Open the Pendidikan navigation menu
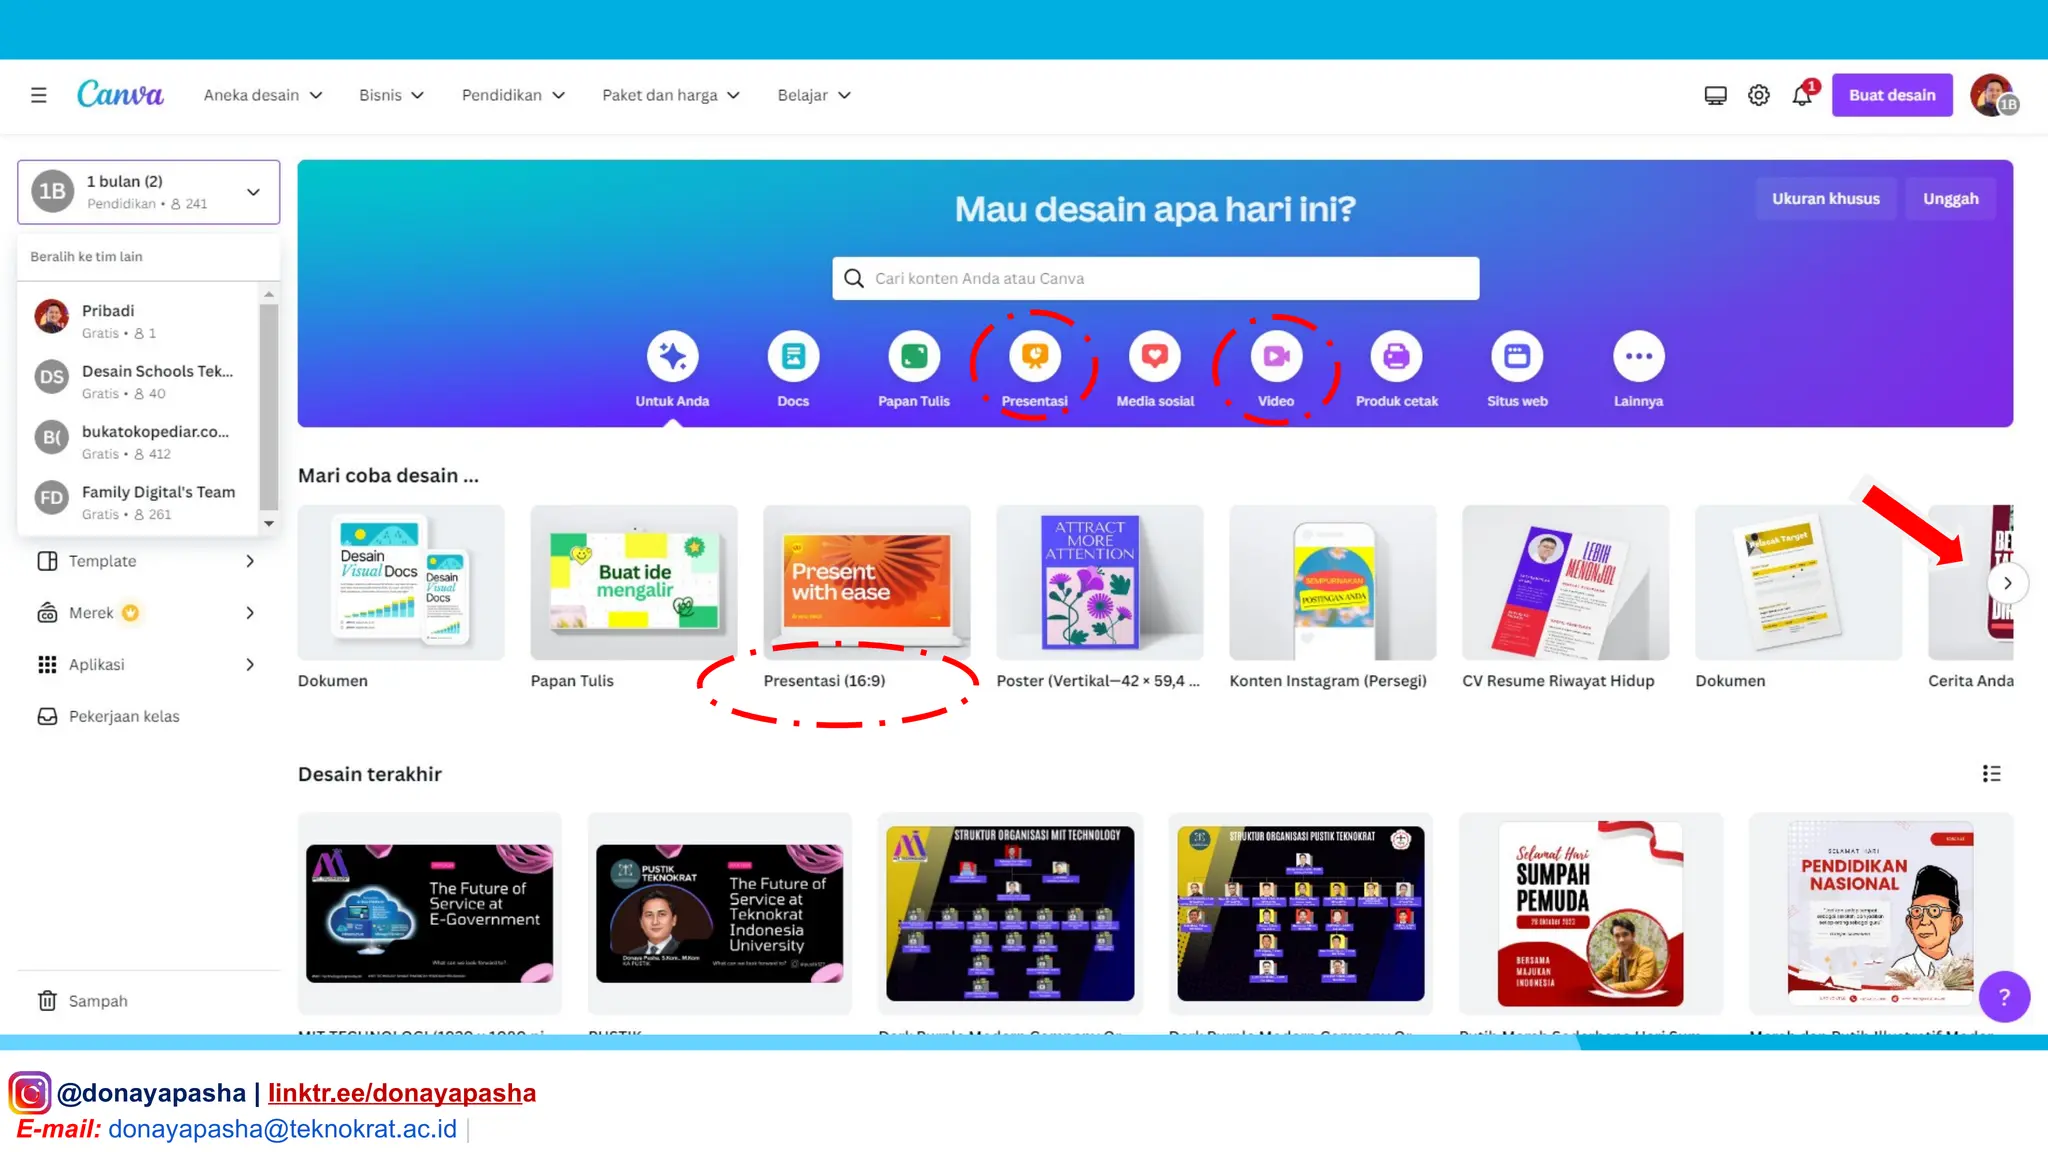Viewport: 2048px width, 1152px height. (x=513, y=96)
